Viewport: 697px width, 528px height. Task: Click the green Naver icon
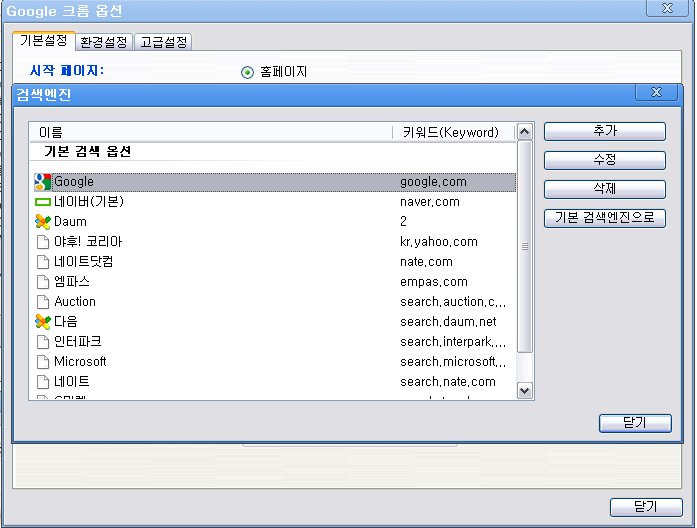point(43,202)
